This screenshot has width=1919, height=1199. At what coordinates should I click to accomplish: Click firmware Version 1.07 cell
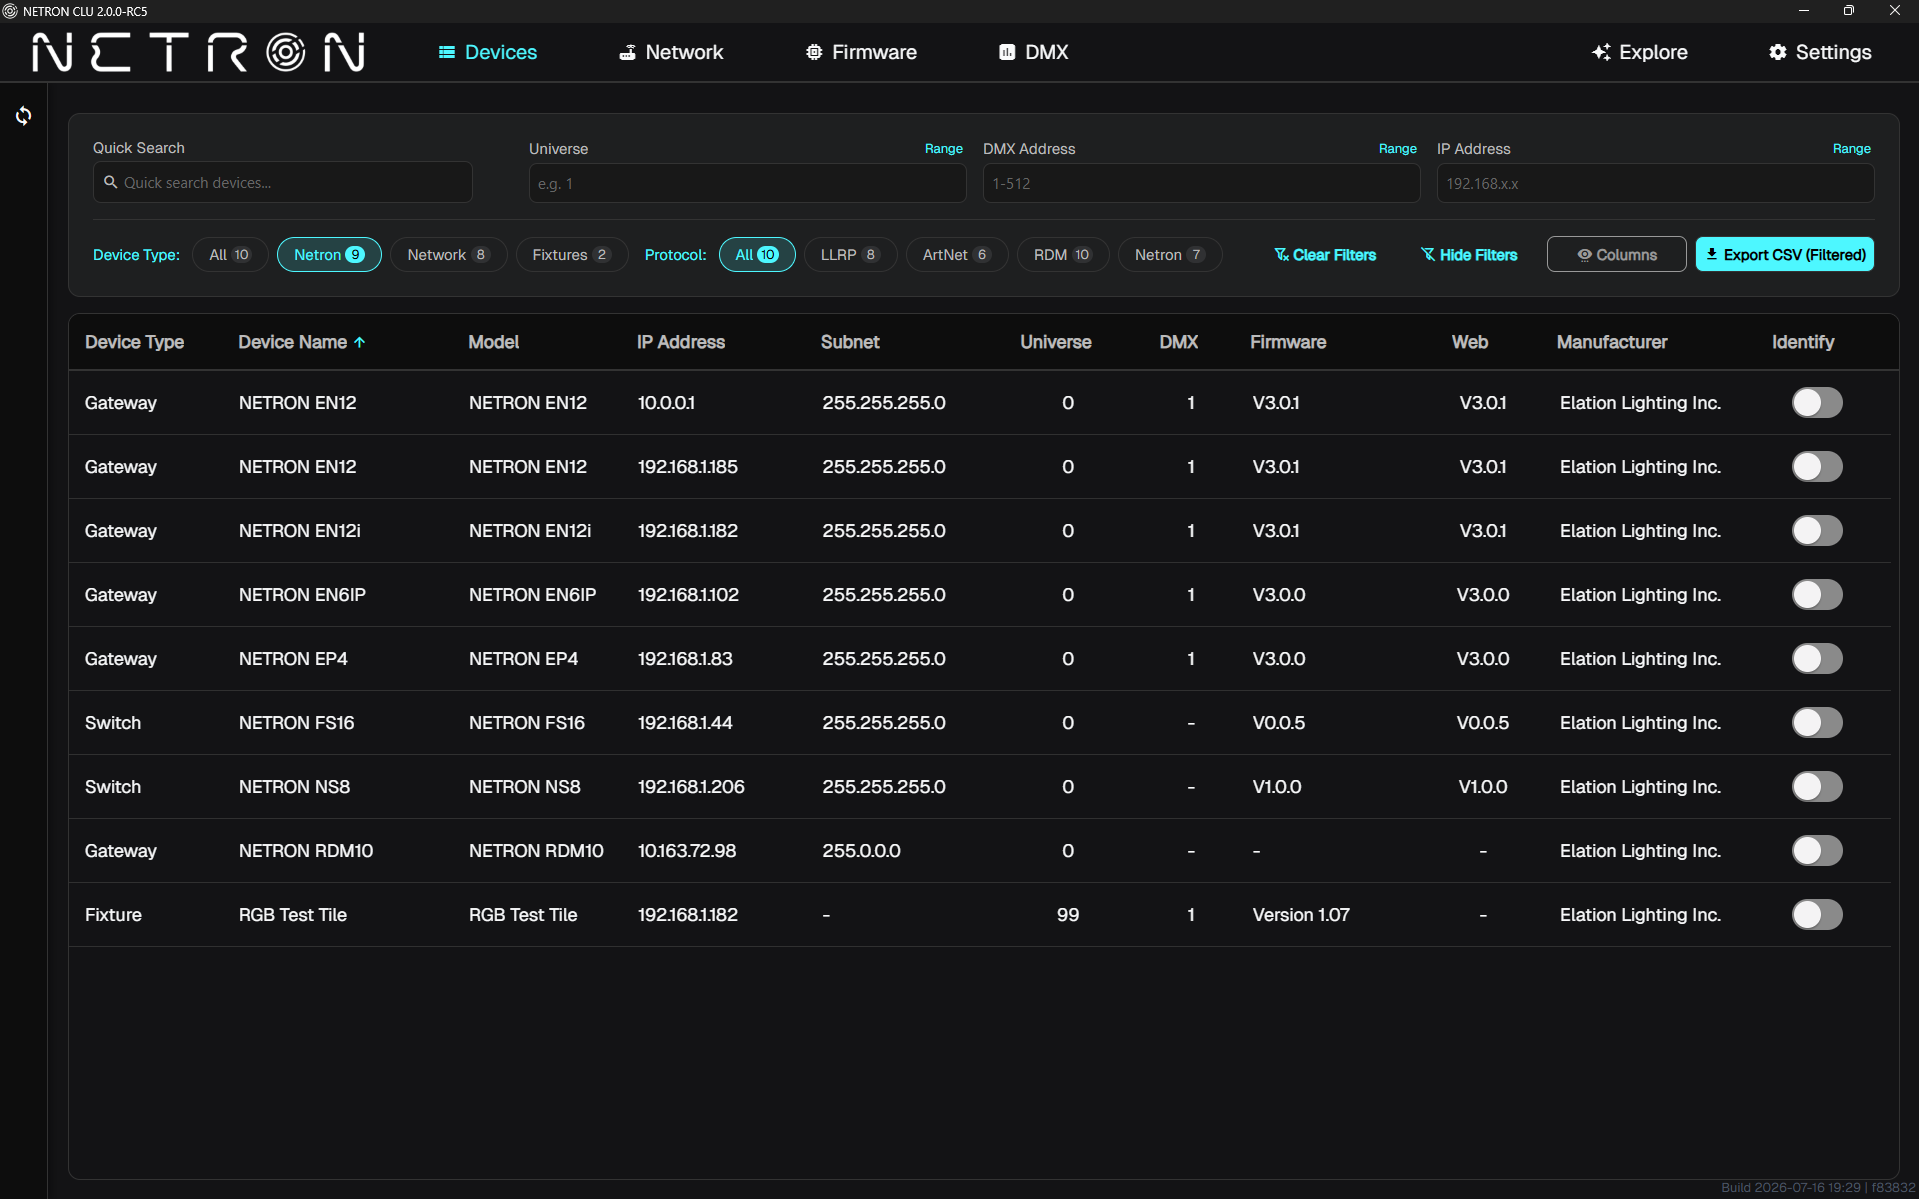click(1301, 915)
